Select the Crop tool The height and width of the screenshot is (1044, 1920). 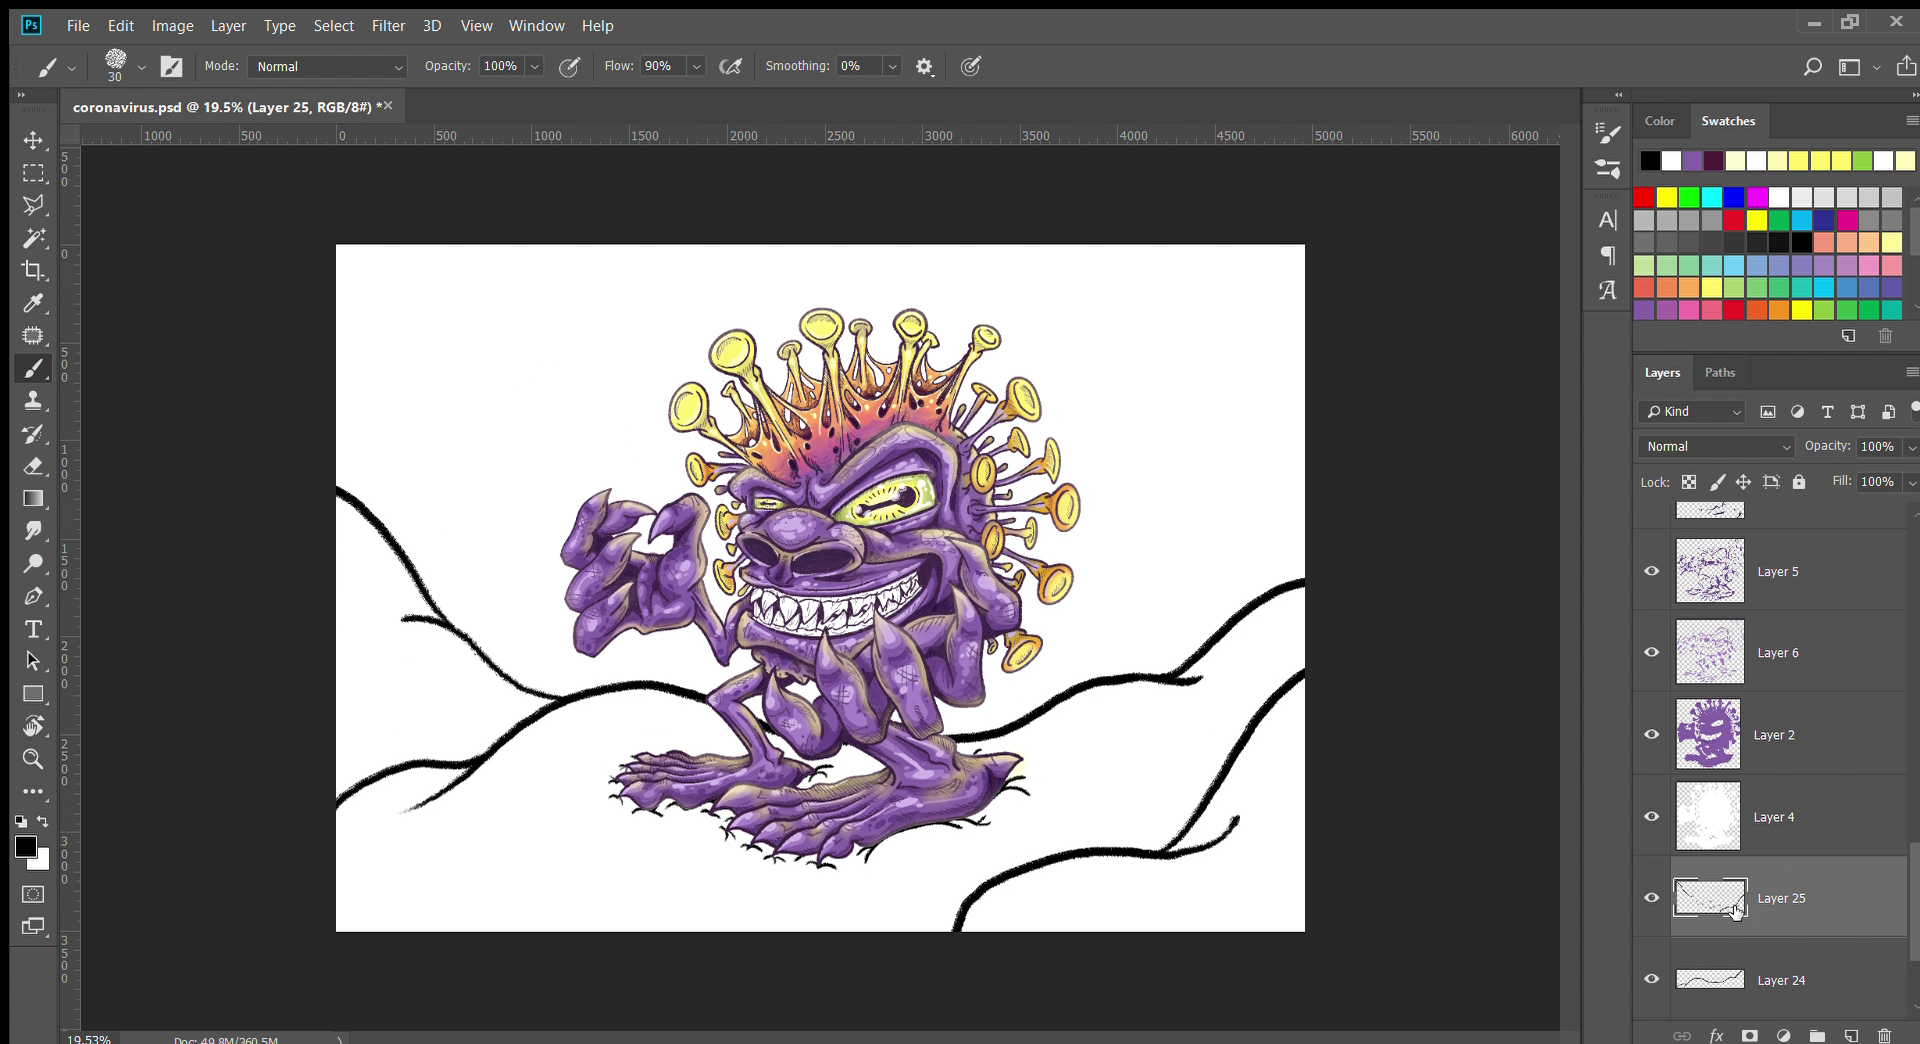pyautogui.click(x=33, y=270)
